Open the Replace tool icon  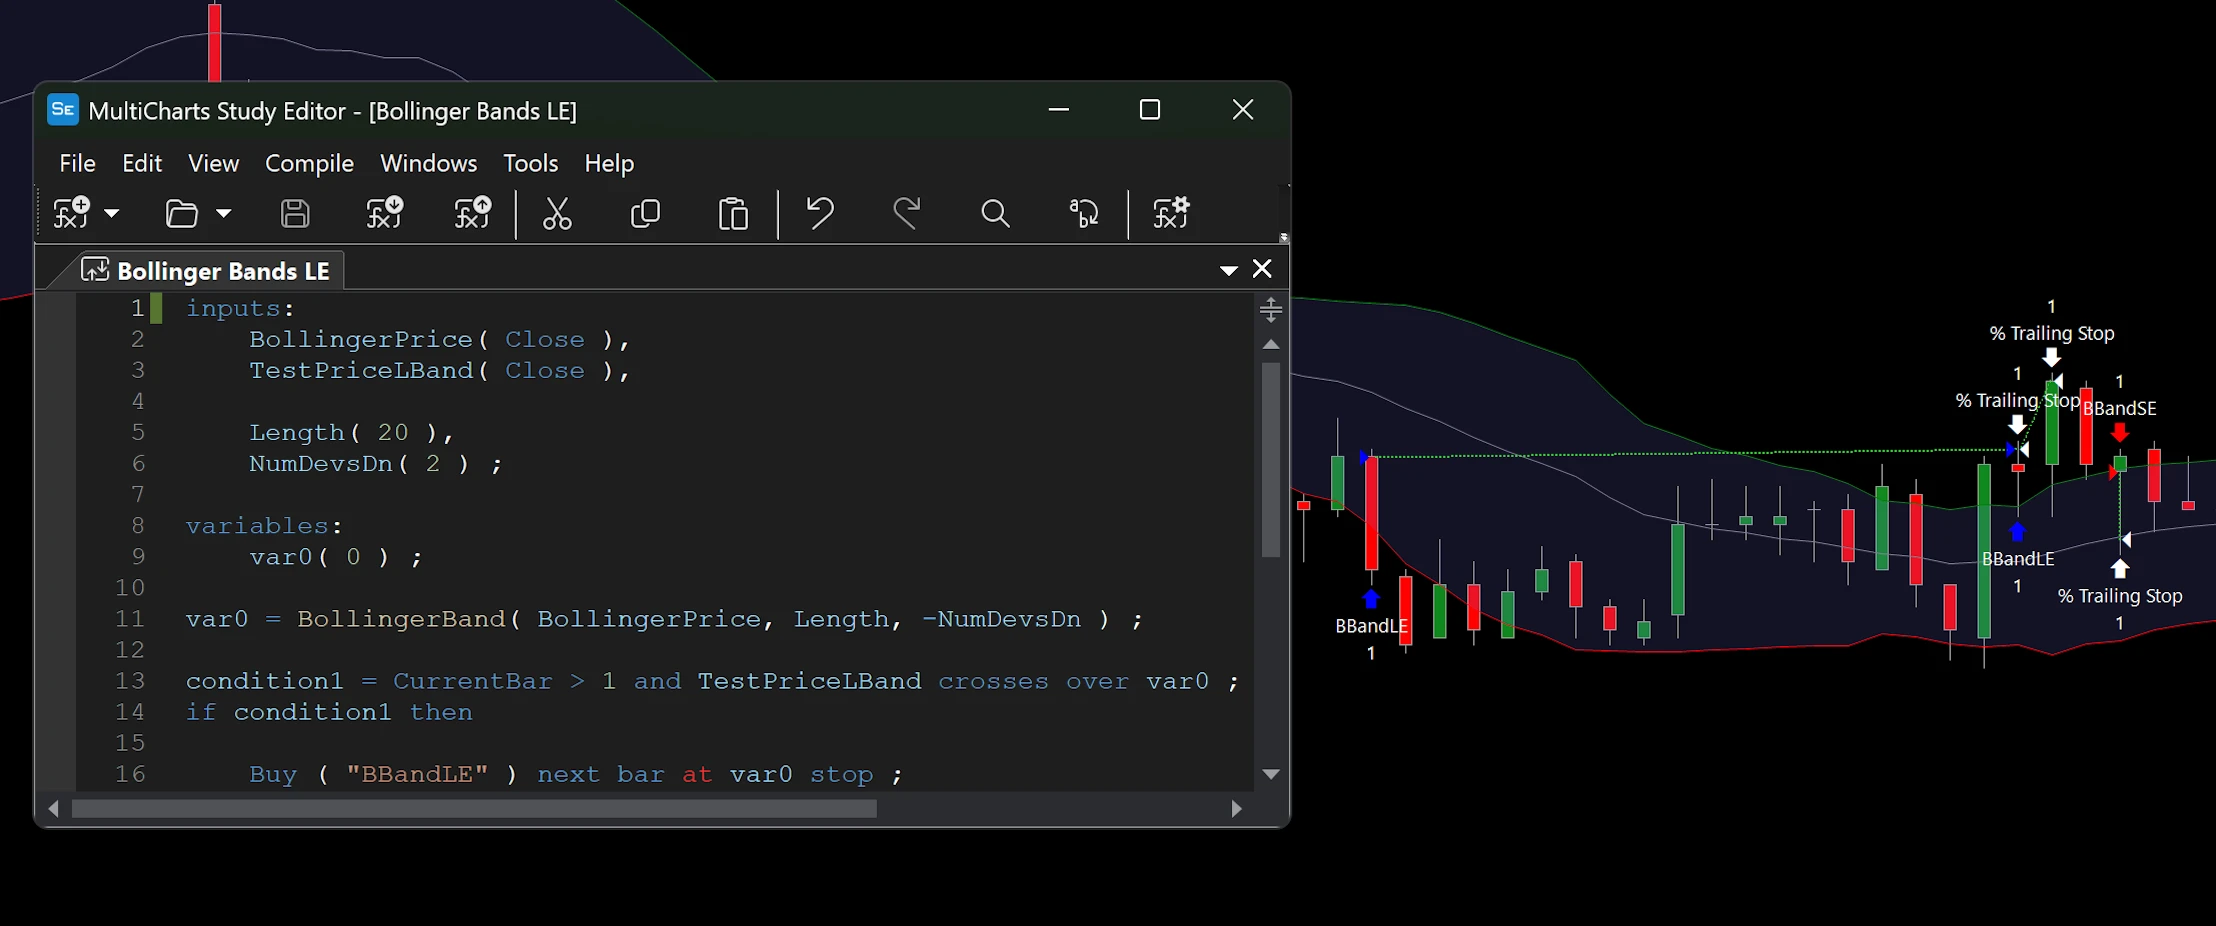coord(1083,213)
